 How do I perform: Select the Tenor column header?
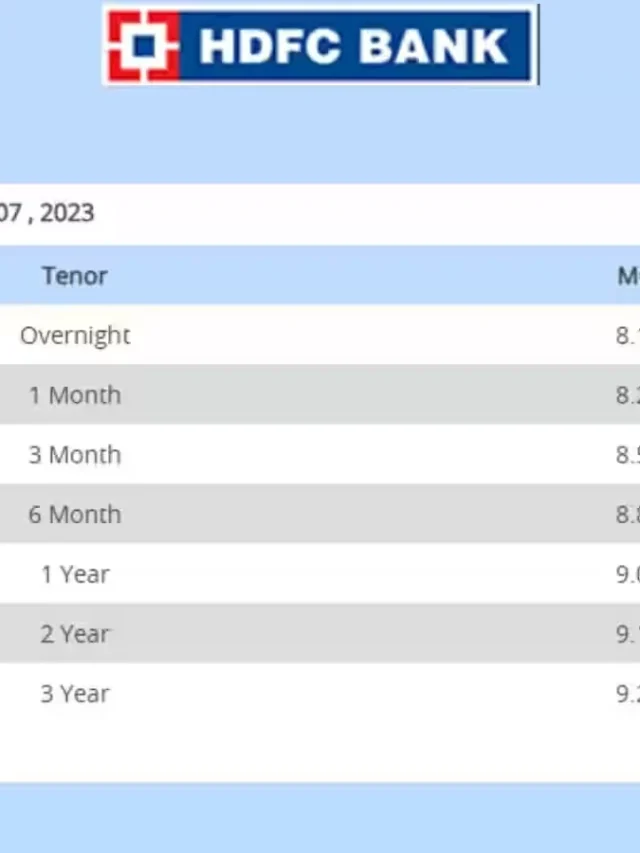[x=75, y=276]
